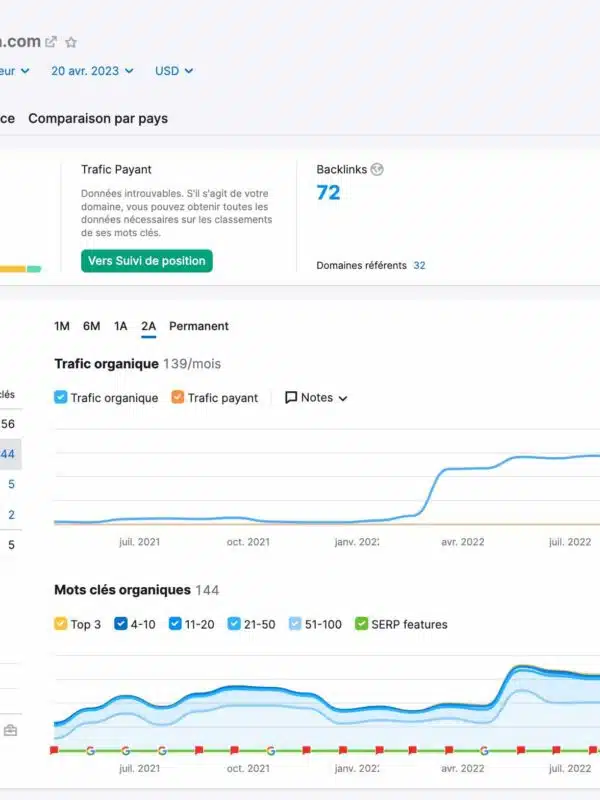Select the 6M time range tab
The width and height of the screenshot is (600, 800).
pyautogui.click(x=91, y=326)
